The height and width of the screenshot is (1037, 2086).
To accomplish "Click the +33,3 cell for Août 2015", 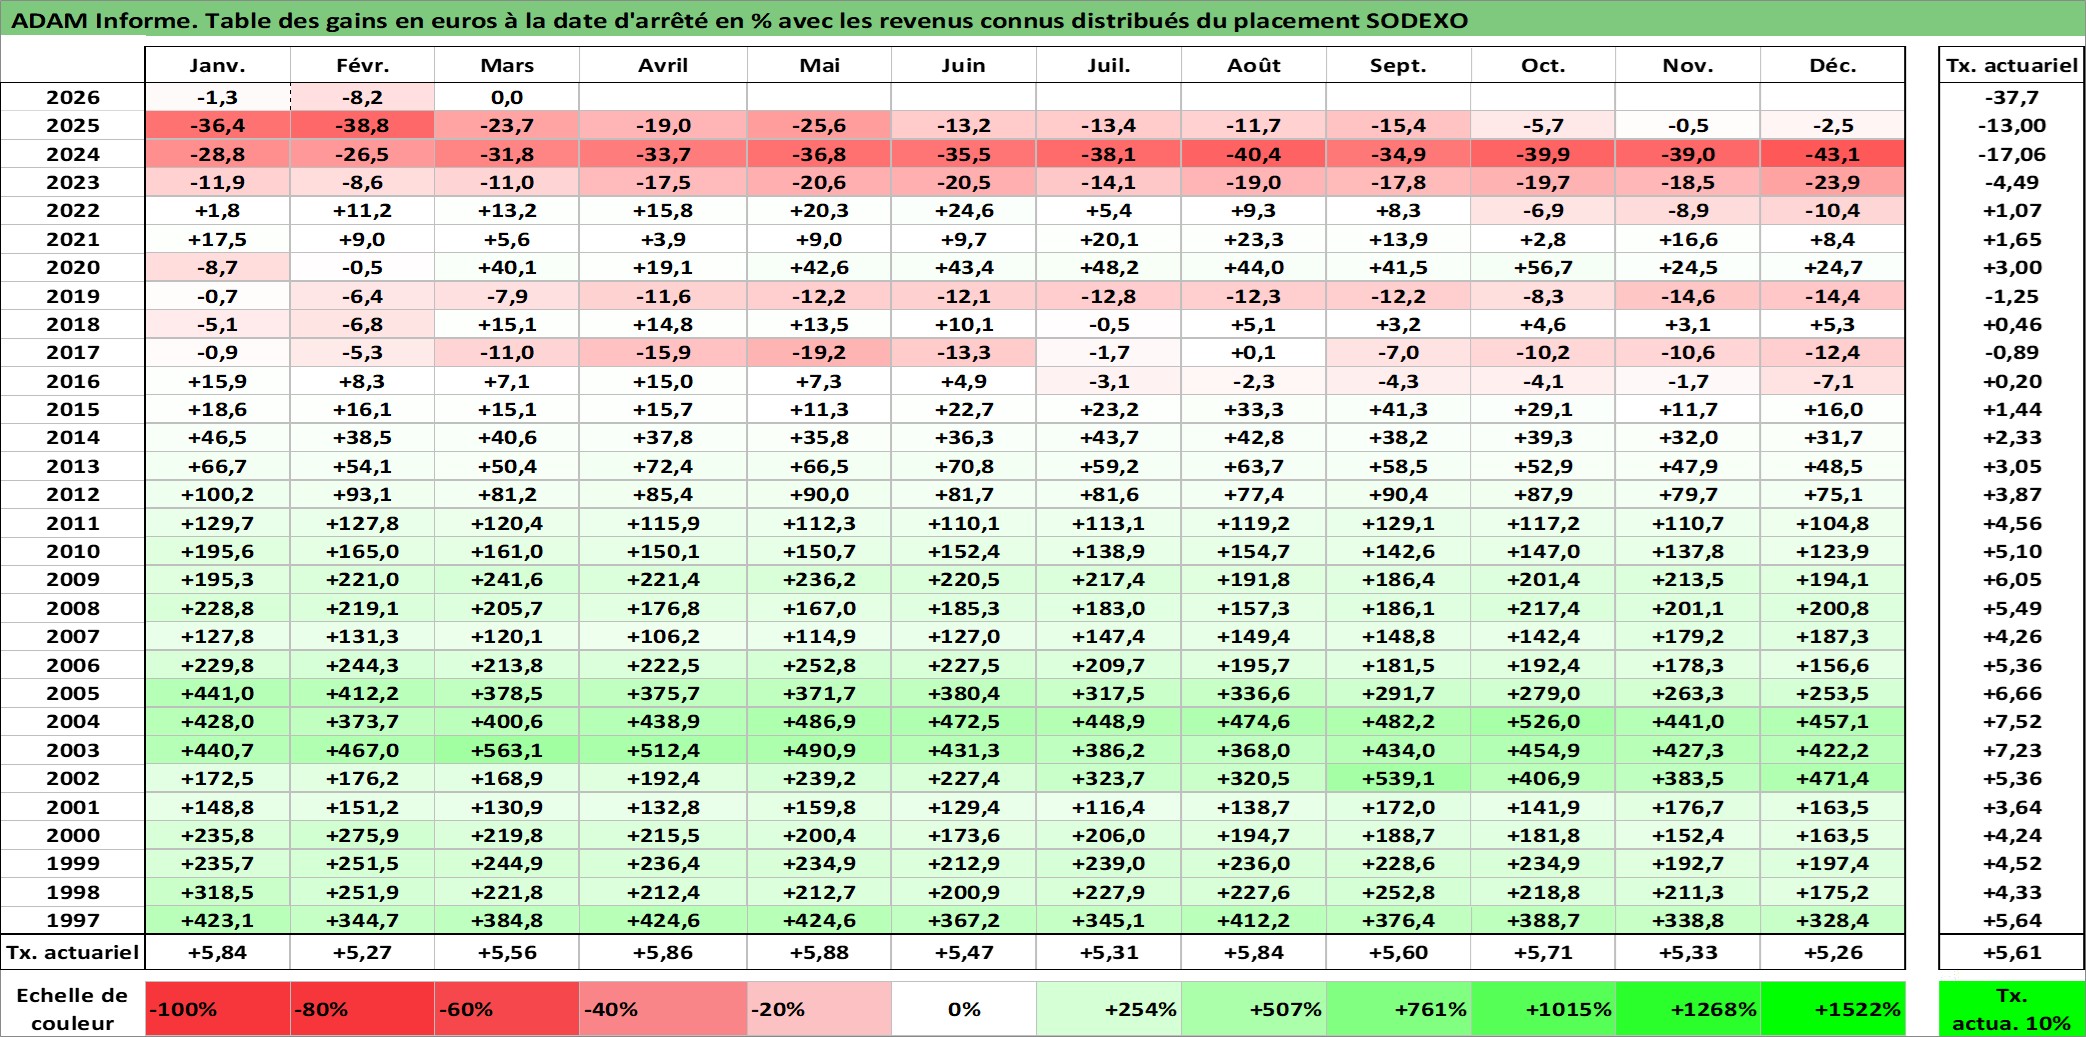I will coord(1254,409).
